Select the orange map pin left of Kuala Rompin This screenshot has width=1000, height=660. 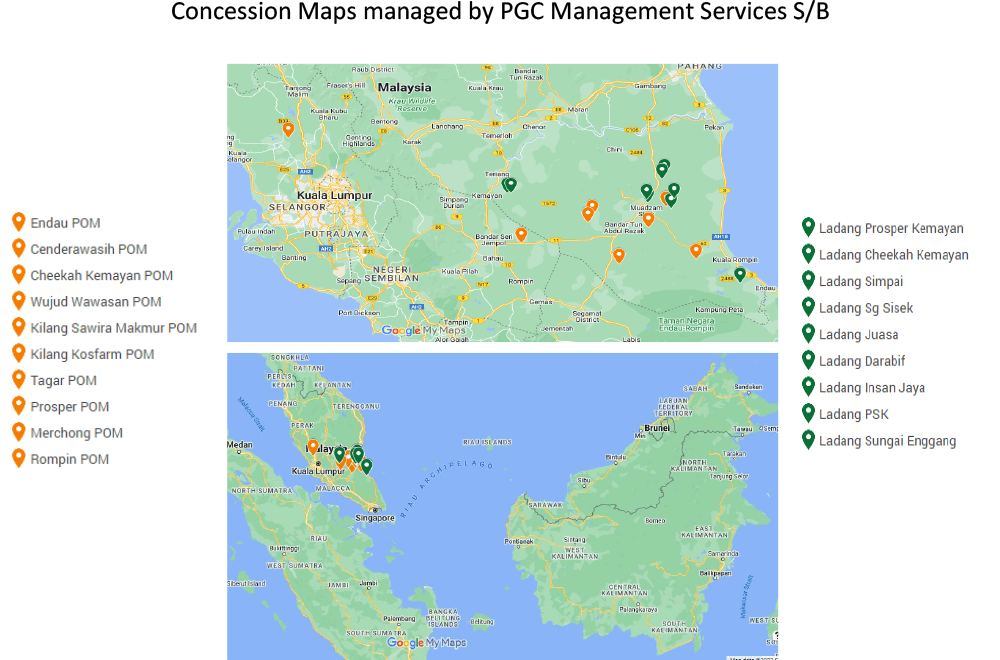pyautogui.click(x=696, y=250)
